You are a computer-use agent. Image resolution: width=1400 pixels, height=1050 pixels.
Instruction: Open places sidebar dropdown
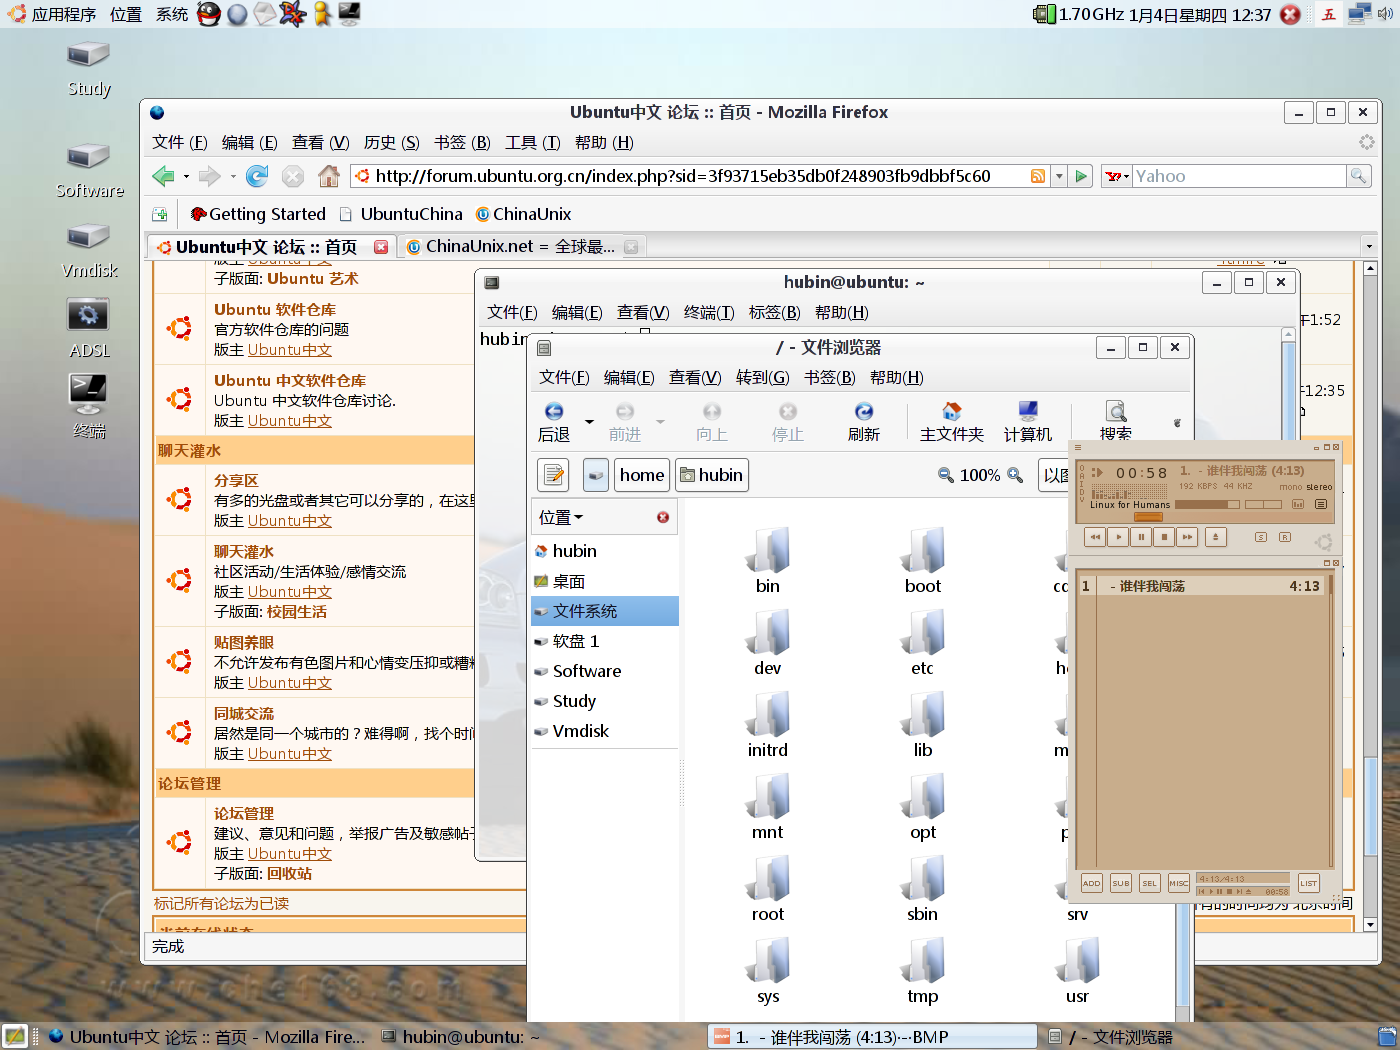(x=561, y=517)
